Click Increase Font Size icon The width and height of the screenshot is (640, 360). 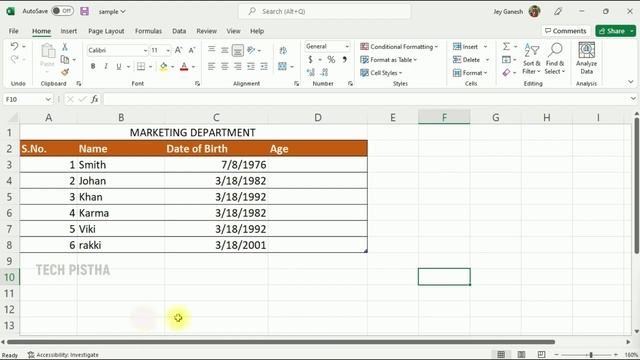(178, 50)
